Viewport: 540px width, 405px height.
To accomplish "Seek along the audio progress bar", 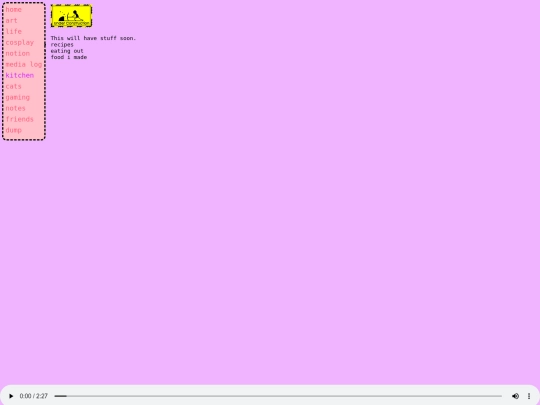I will click(x=278, y=396).
